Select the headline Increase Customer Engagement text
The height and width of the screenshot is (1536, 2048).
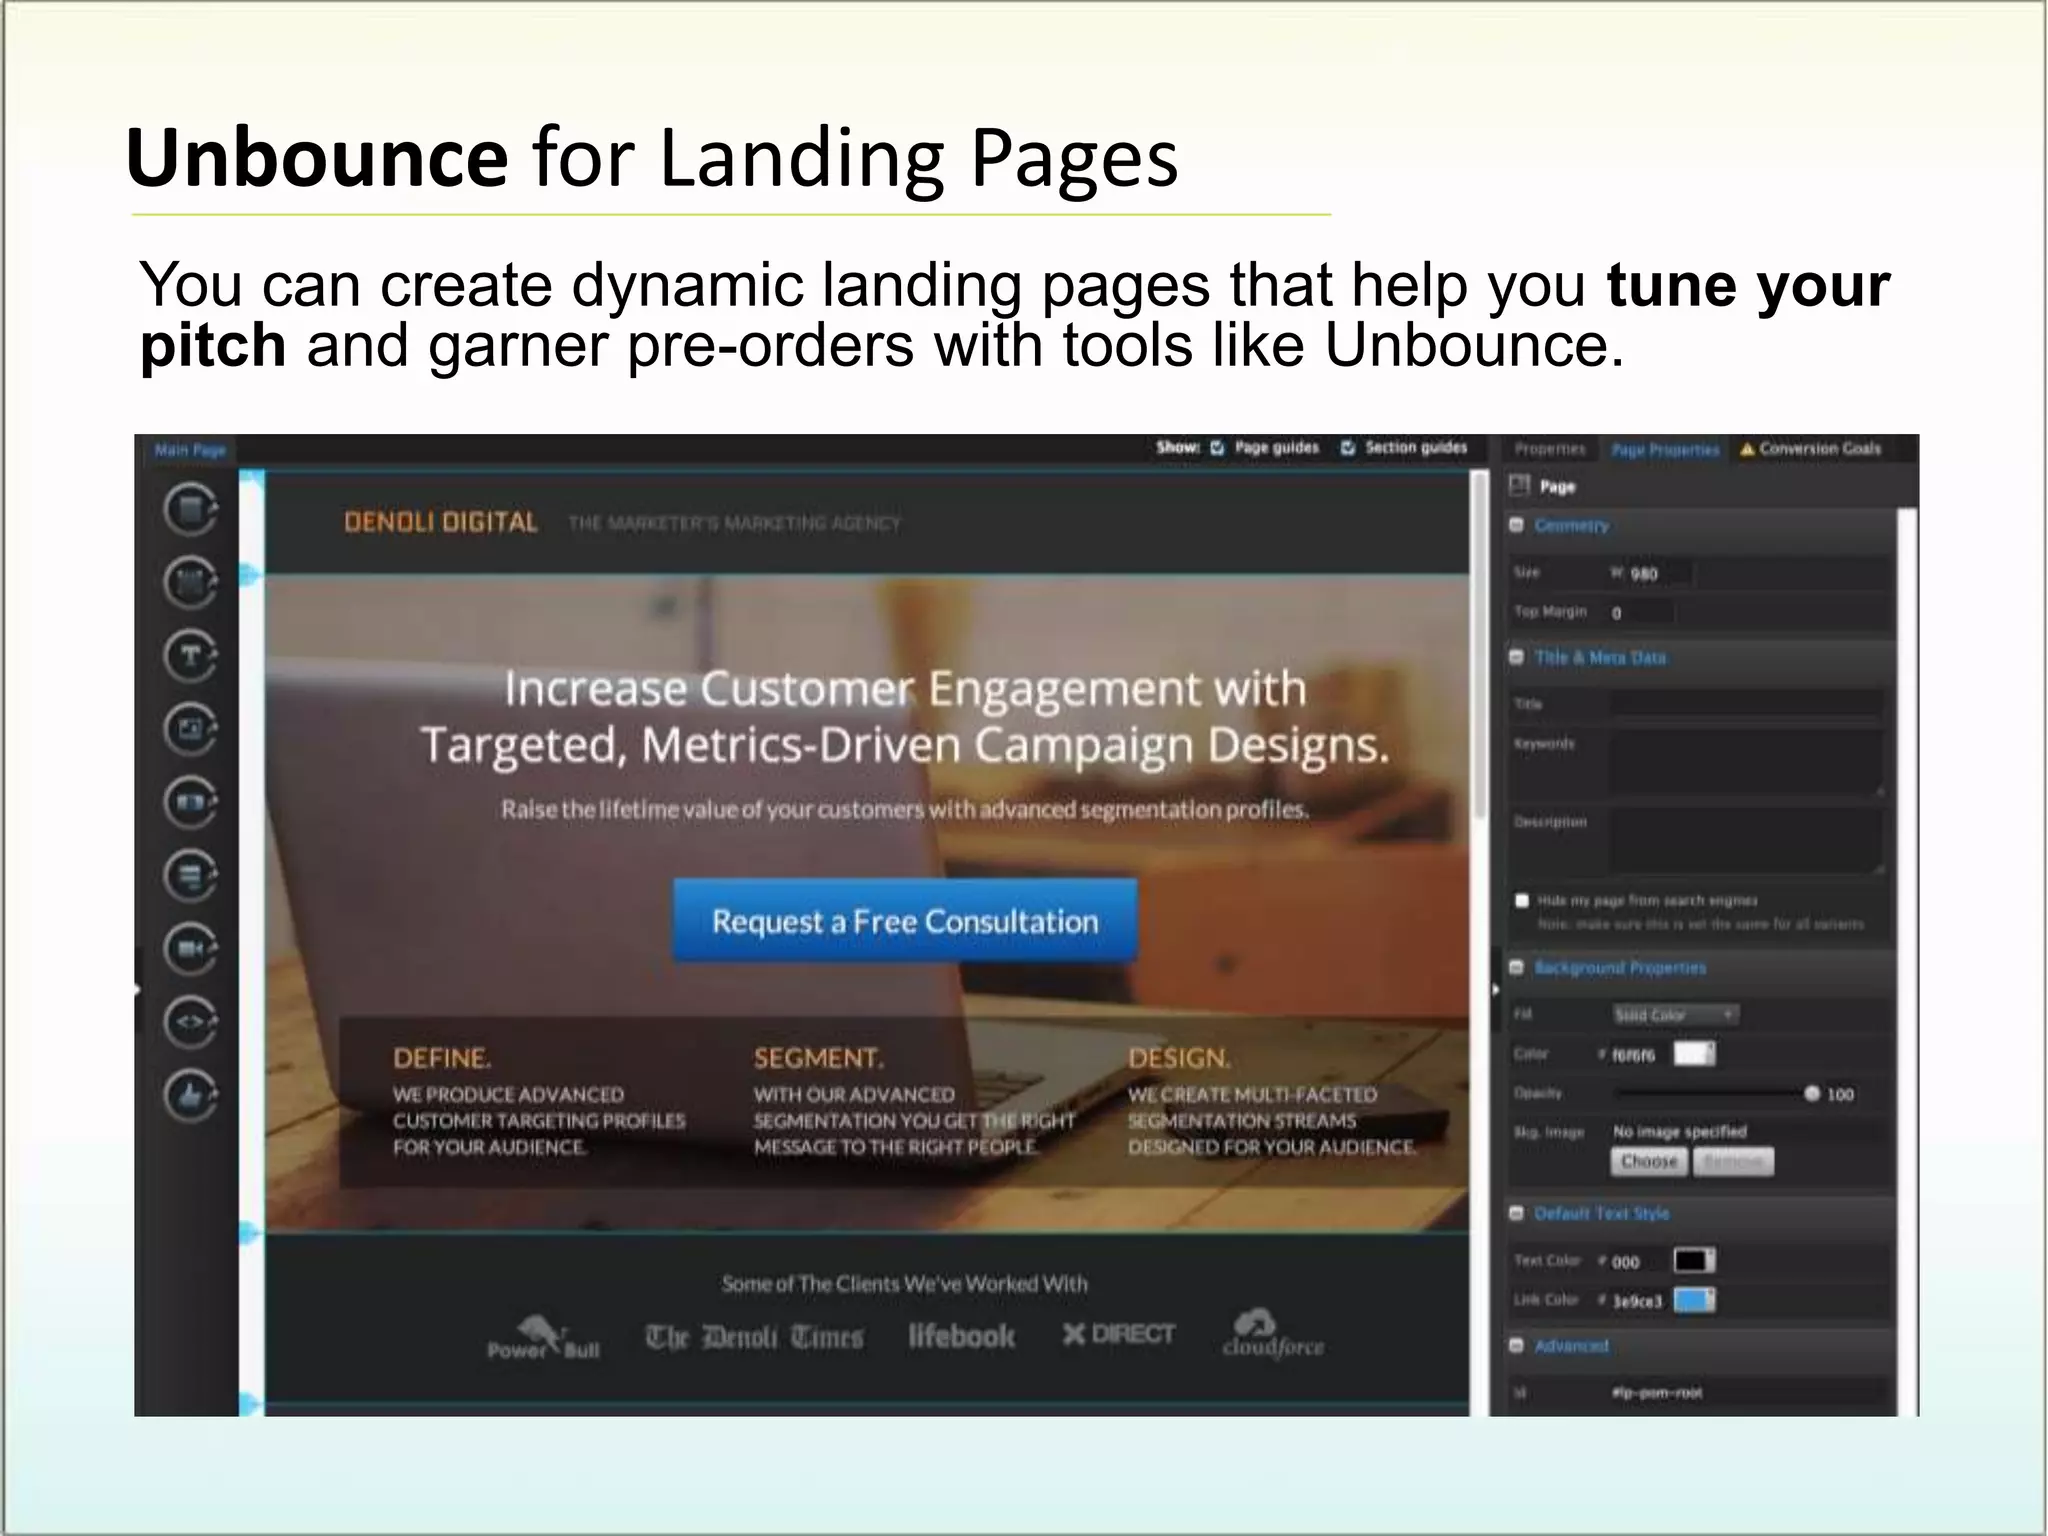point(904,716)
